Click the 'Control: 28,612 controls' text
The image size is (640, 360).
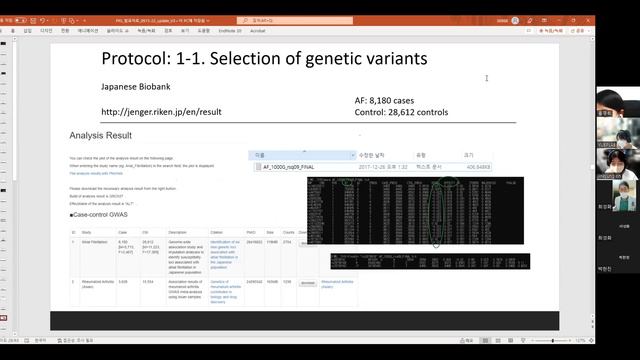click(401, 112)
